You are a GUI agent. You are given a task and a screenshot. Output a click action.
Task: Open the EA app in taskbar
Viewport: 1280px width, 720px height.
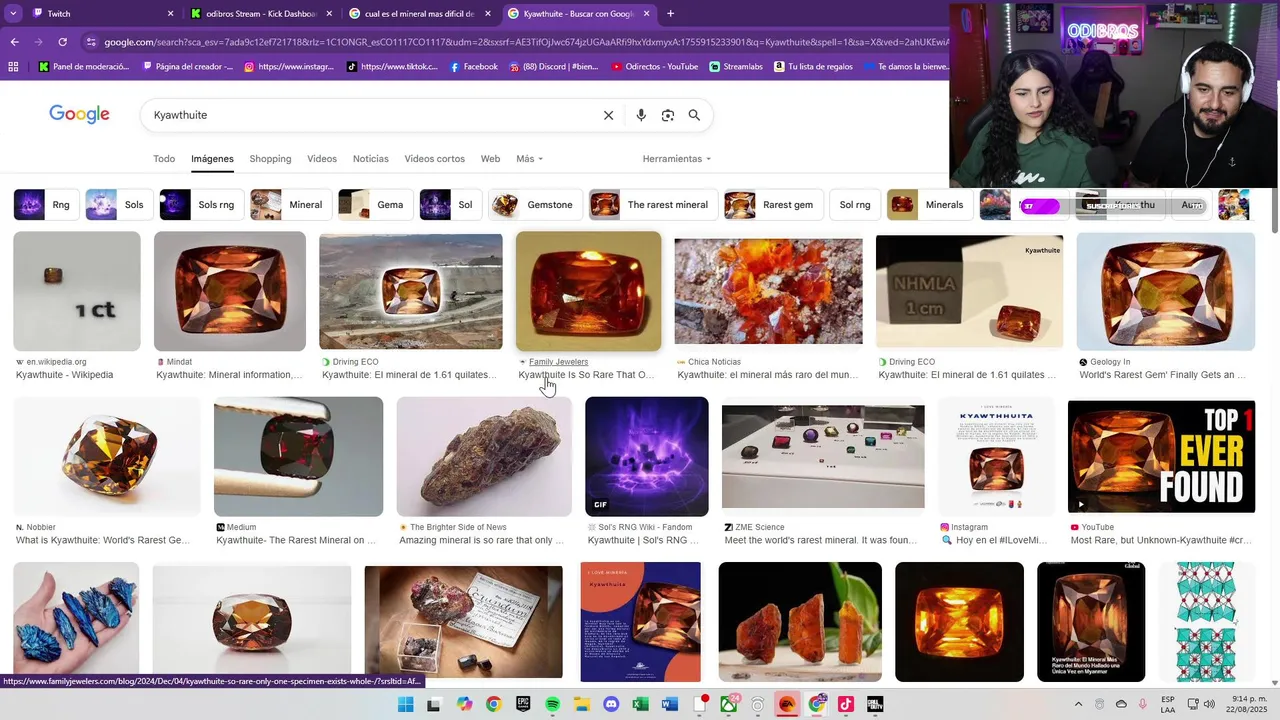[x=787, y=705]
